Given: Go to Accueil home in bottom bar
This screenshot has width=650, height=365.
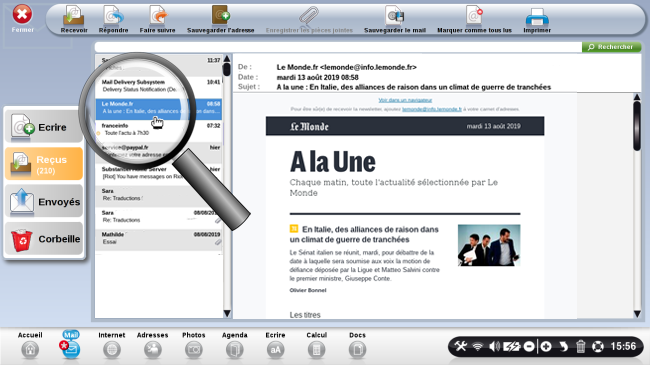Looking at the screenshot, I should (30, 345).
